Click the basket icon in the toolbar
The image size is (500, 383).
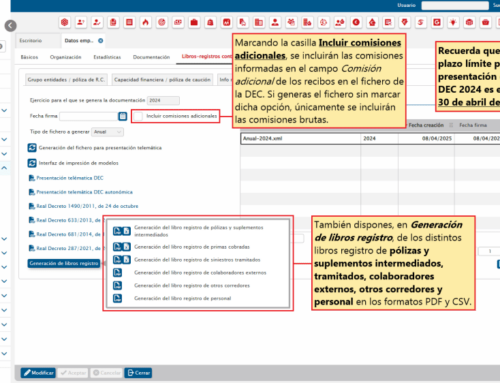pyautogui.click(x=486, y=22)
